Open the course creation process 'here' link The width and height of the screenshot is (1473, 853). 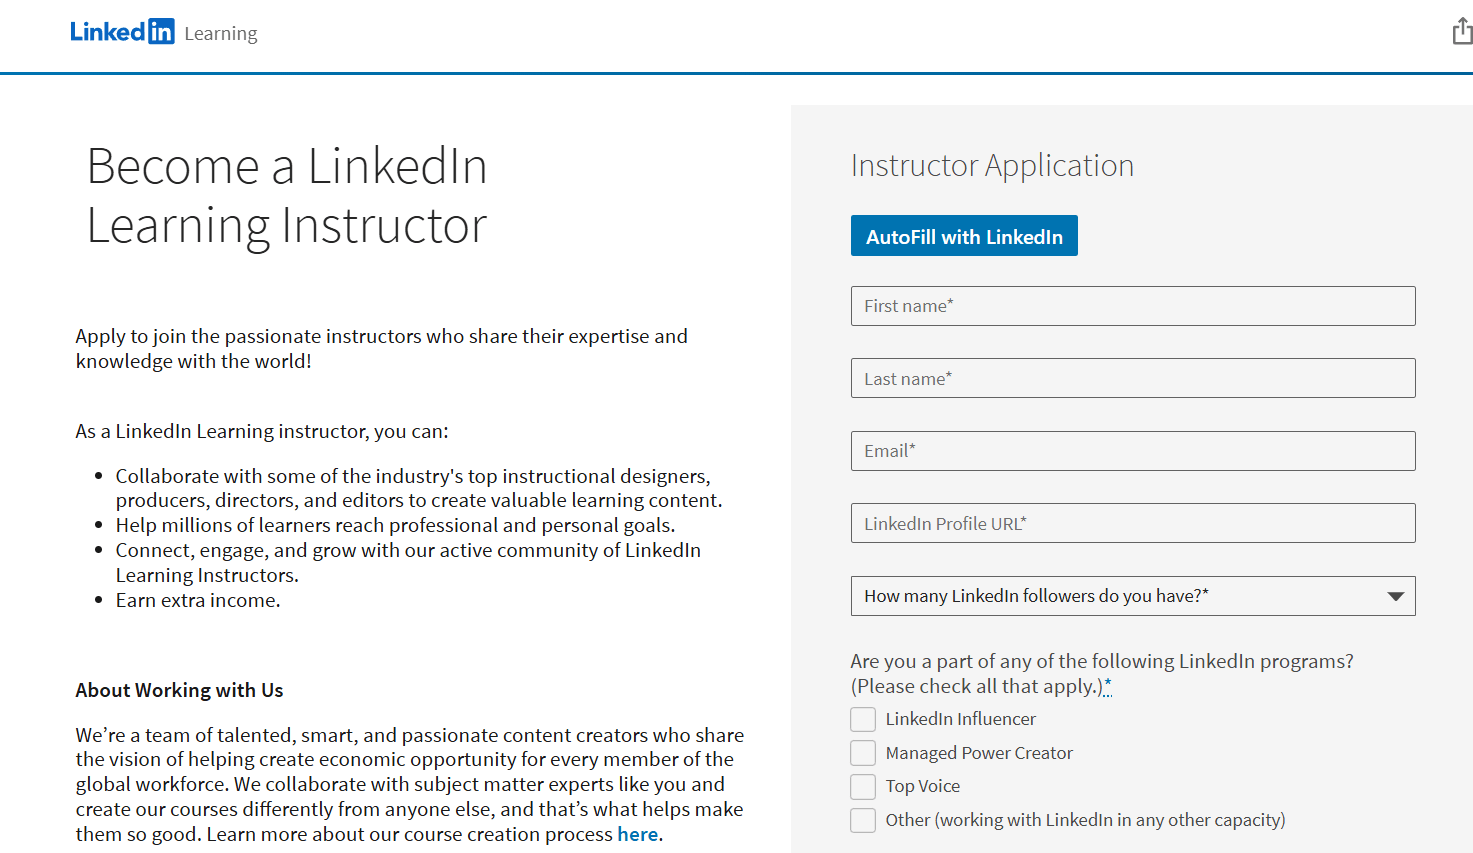[x=637, y=835]
